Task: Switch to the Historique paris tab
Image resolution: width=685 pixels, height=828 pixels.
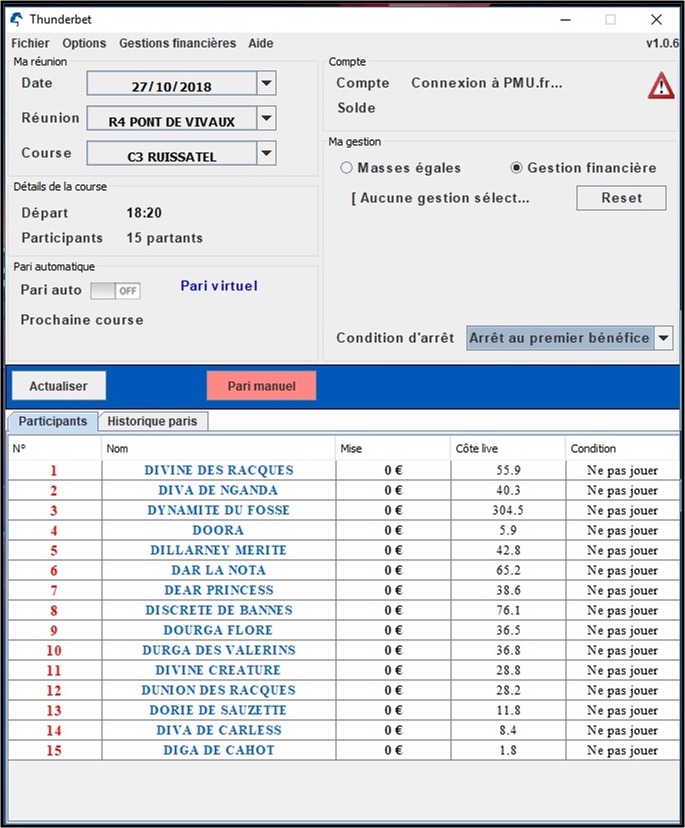Action: (x=152, y=421)
